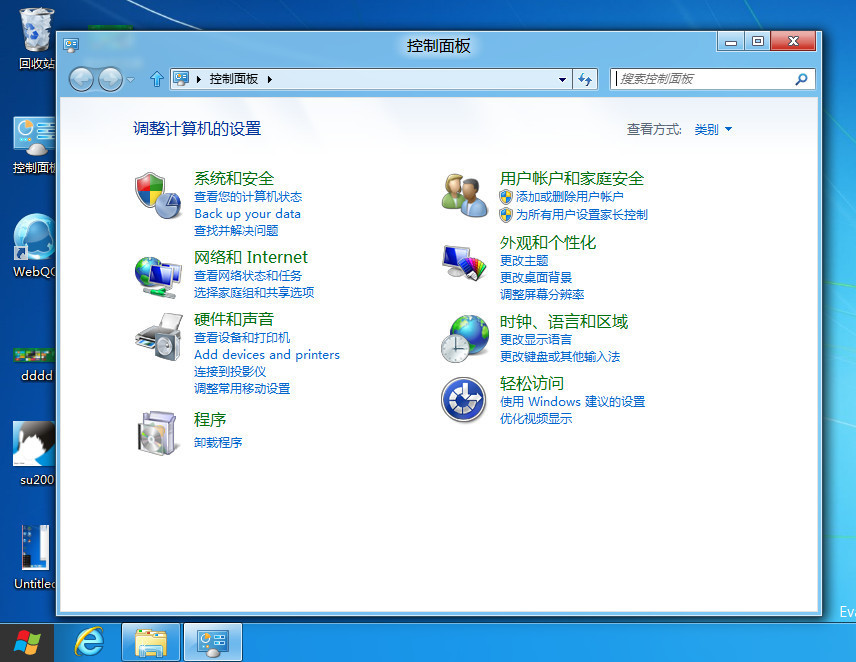
Task: Click the refresh button beside address bar
Action: click(585, 79)
